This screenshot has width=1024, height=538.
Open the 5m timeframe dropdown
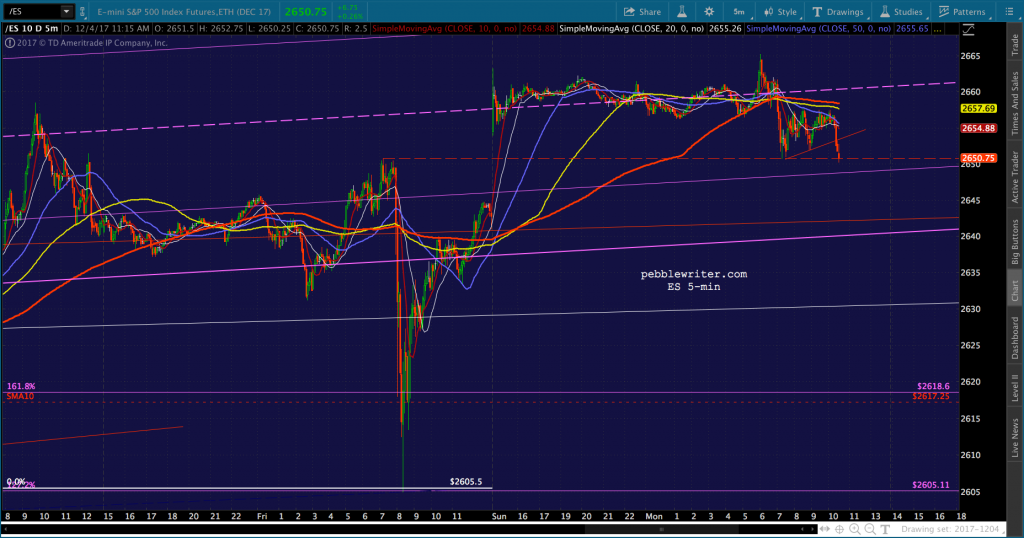click(740, 12)
